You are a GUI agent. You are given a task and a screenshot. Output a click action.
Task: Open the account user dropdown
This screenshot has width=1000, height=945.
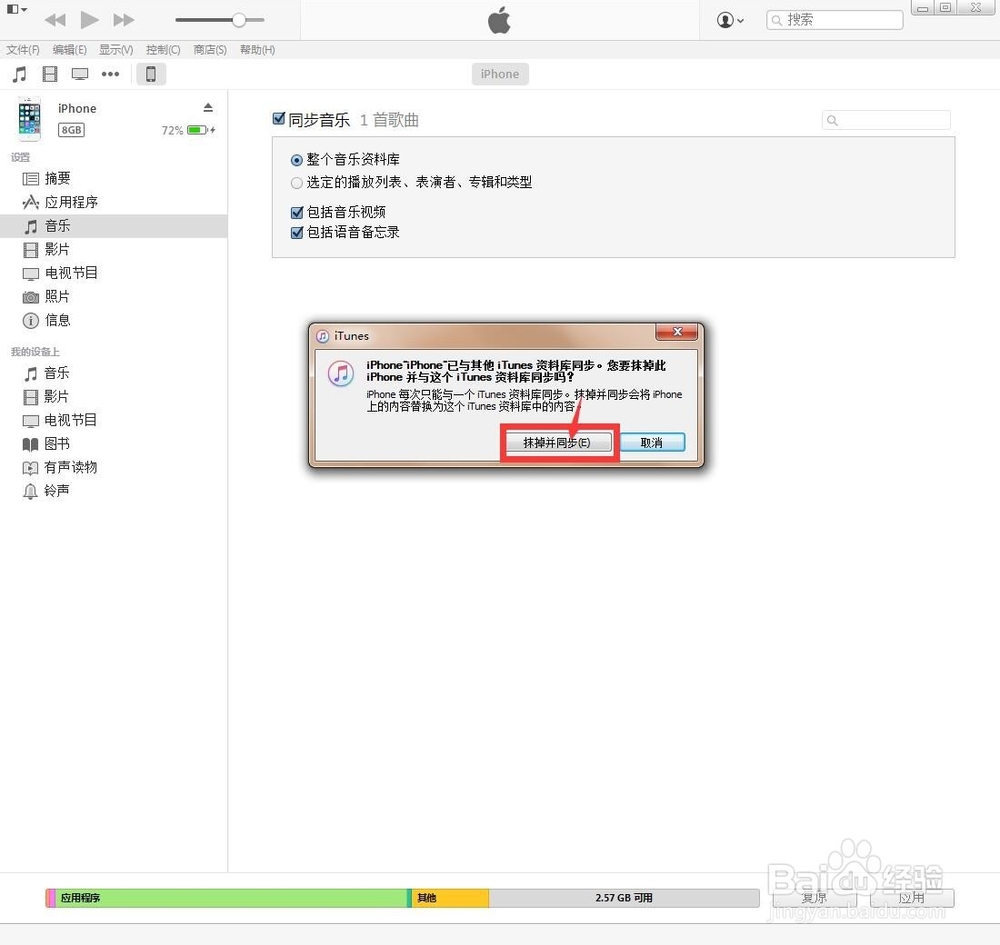pos(730,20)
